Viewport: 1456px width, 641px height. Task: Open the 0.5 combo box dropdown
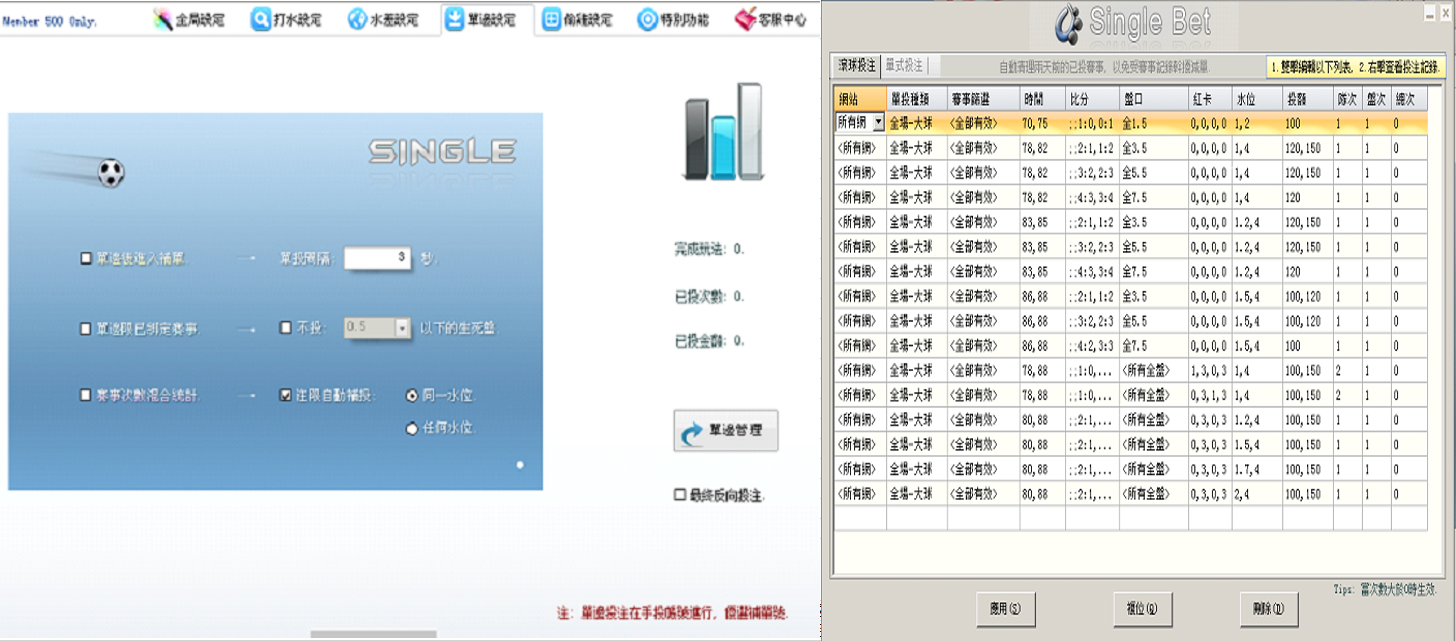point(403,328)
